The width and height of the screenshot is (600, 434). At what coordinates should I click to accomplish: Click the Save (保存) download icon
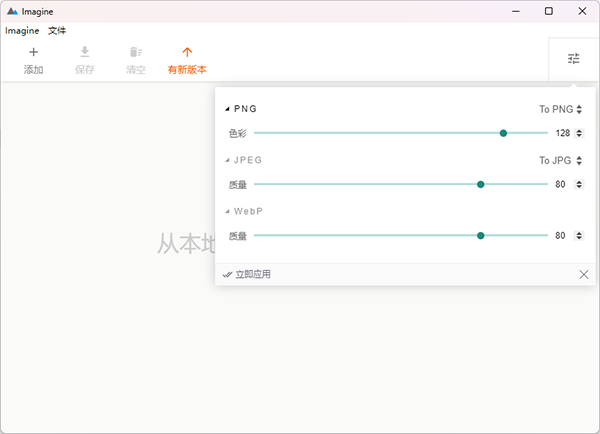tap(85, 52)
